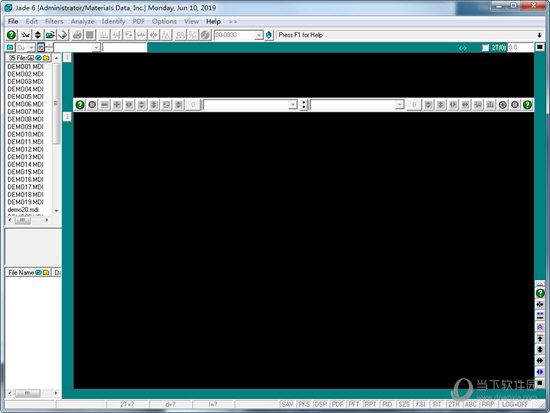Screen dimensions: 550x413
Task: Toggle the LOG=OFF status indicator
Action: (x=515, y=404)
